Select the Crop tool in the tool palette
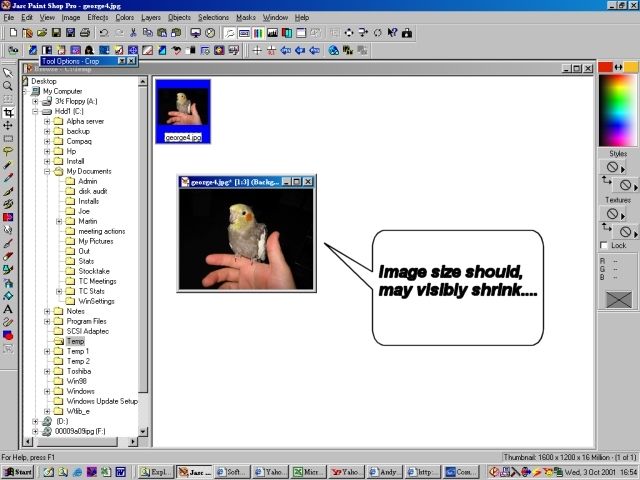640x480 pixels. point(8,113)
